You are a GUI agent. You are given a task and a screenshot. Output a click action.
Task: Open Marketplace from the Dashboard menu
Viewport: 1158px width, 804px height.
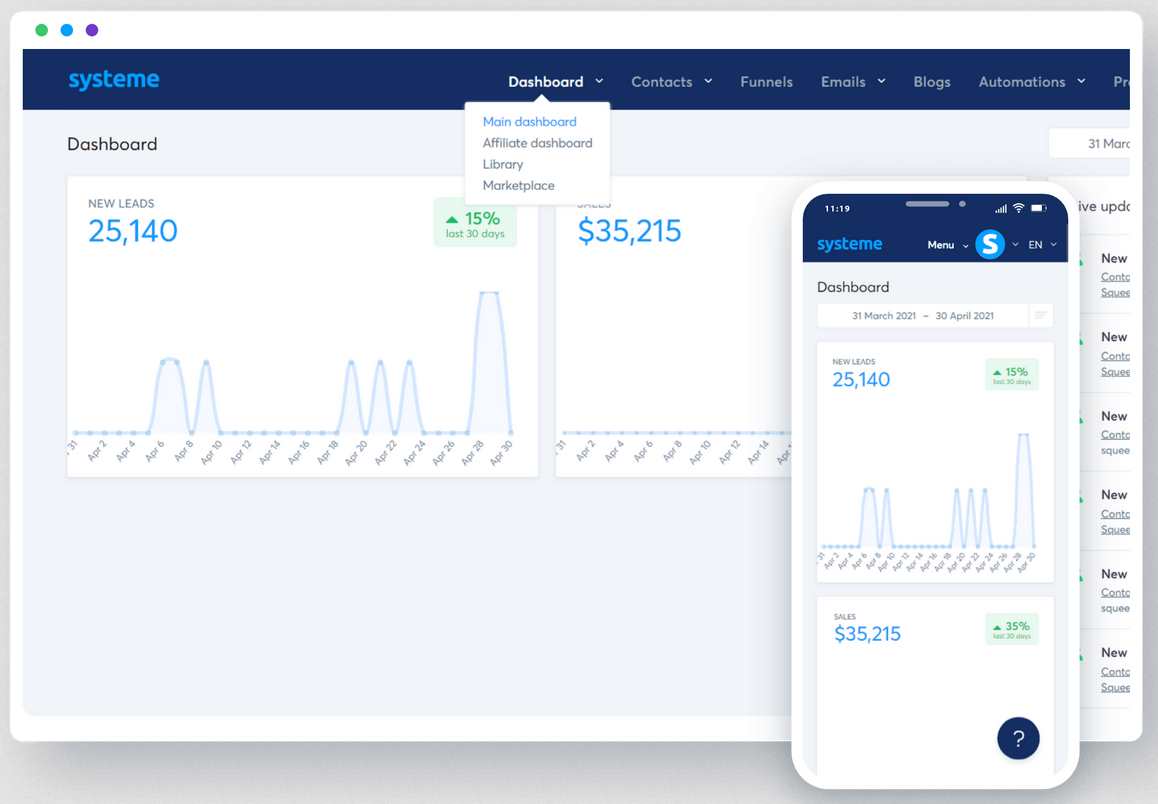tap(518, 185)
